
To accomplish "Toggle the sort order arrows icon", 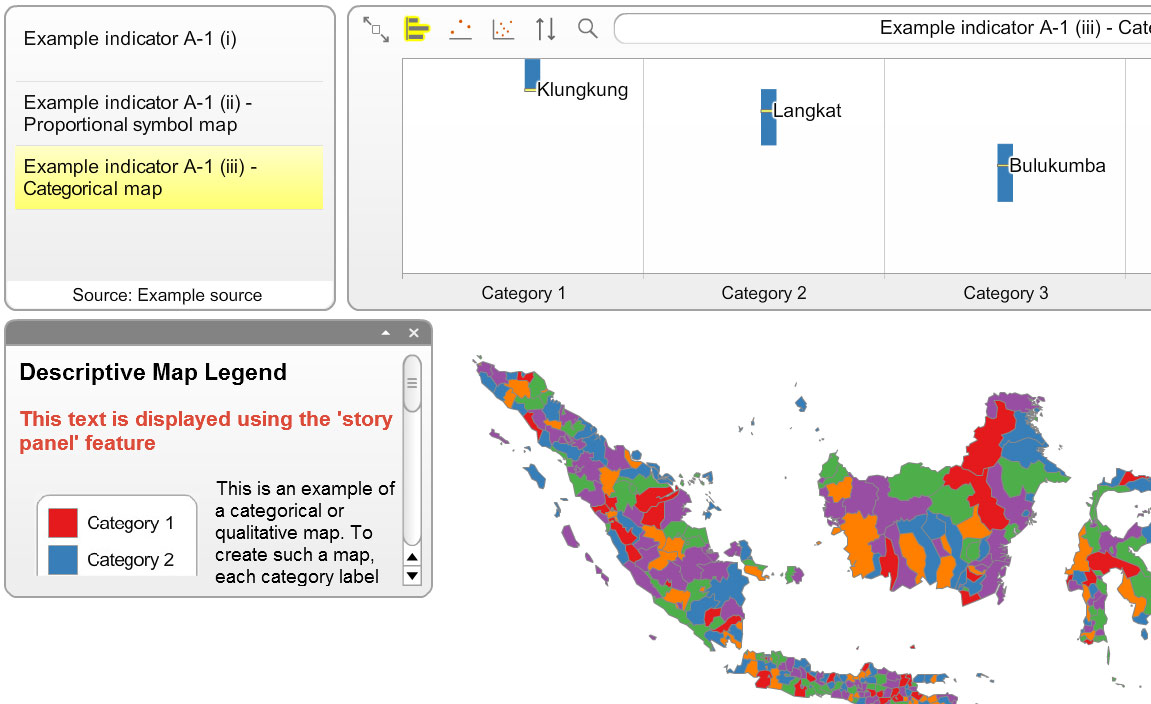I will [x=545, y=29].
